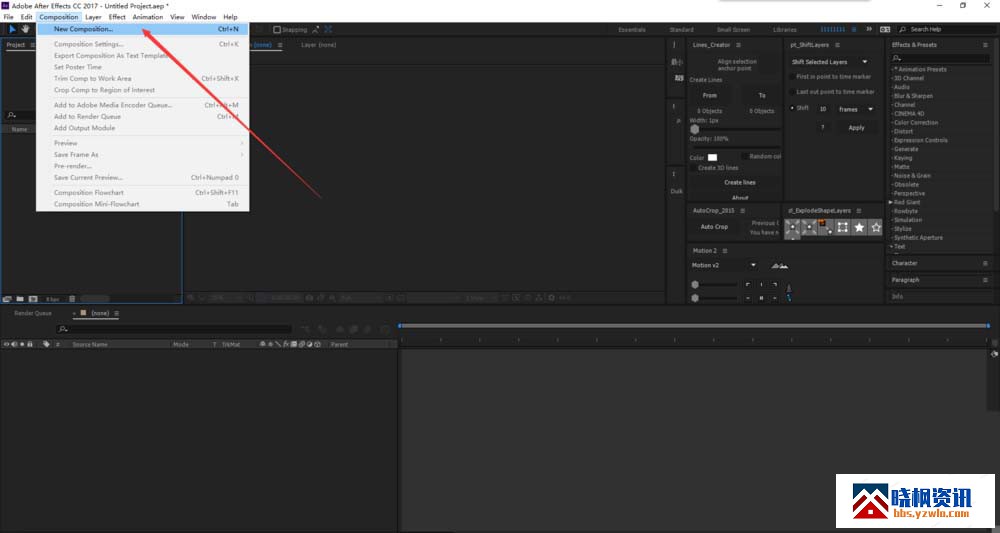
Task: Choose New Composition... from the menu
Action: pos(142,29)
